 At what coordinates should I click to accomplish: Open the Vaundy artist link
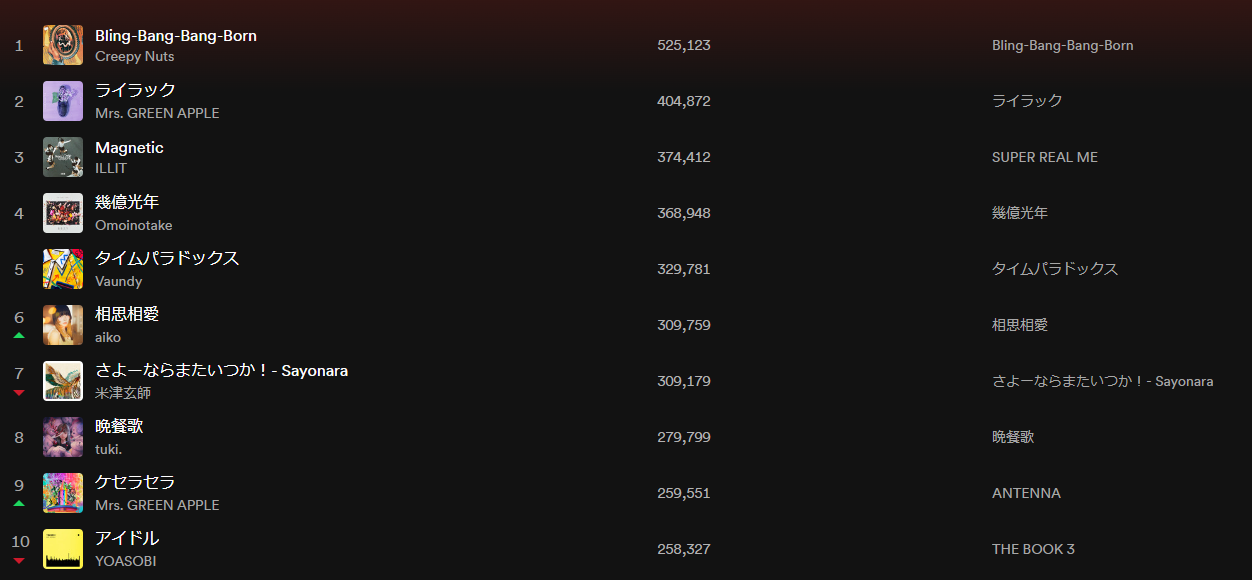pyautogui.click(x=118, y=281)
